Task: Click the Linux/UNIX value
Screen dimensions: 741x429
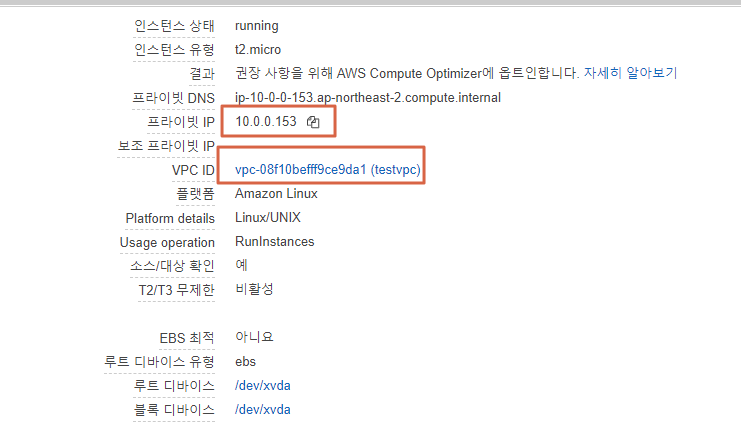Action: 268,217
